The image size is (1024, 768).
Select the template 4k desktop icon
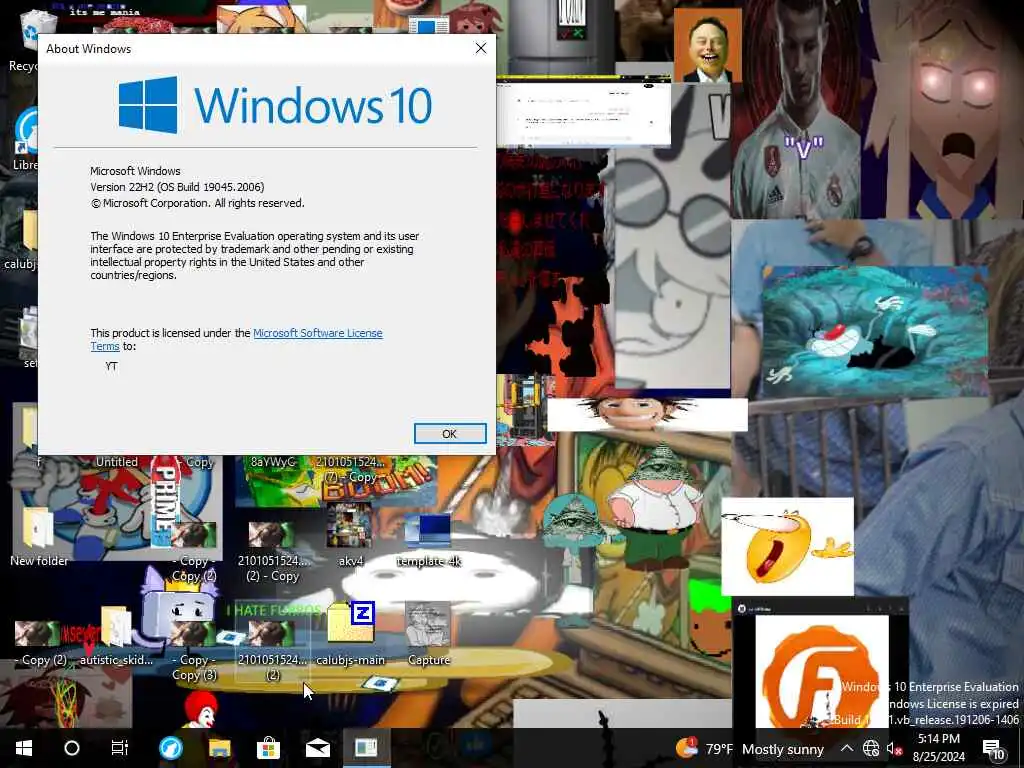point(428,539)
